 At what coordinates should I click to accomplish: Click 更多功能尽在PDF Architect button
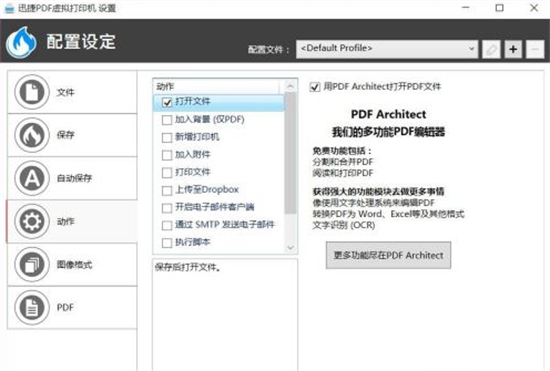tap(388, 255)
